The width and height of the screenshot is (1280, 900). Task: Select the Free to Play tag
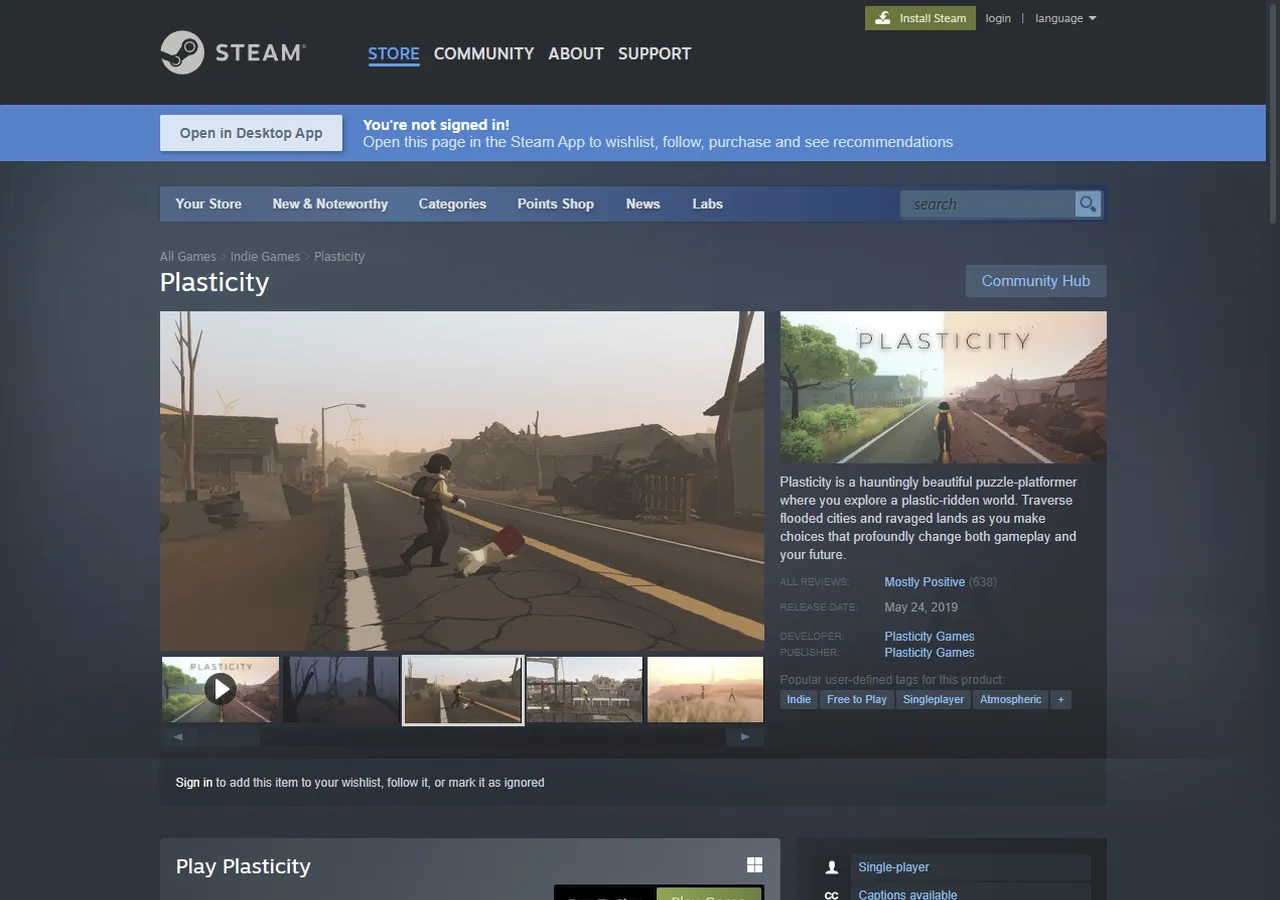click(x=857, y=700)
